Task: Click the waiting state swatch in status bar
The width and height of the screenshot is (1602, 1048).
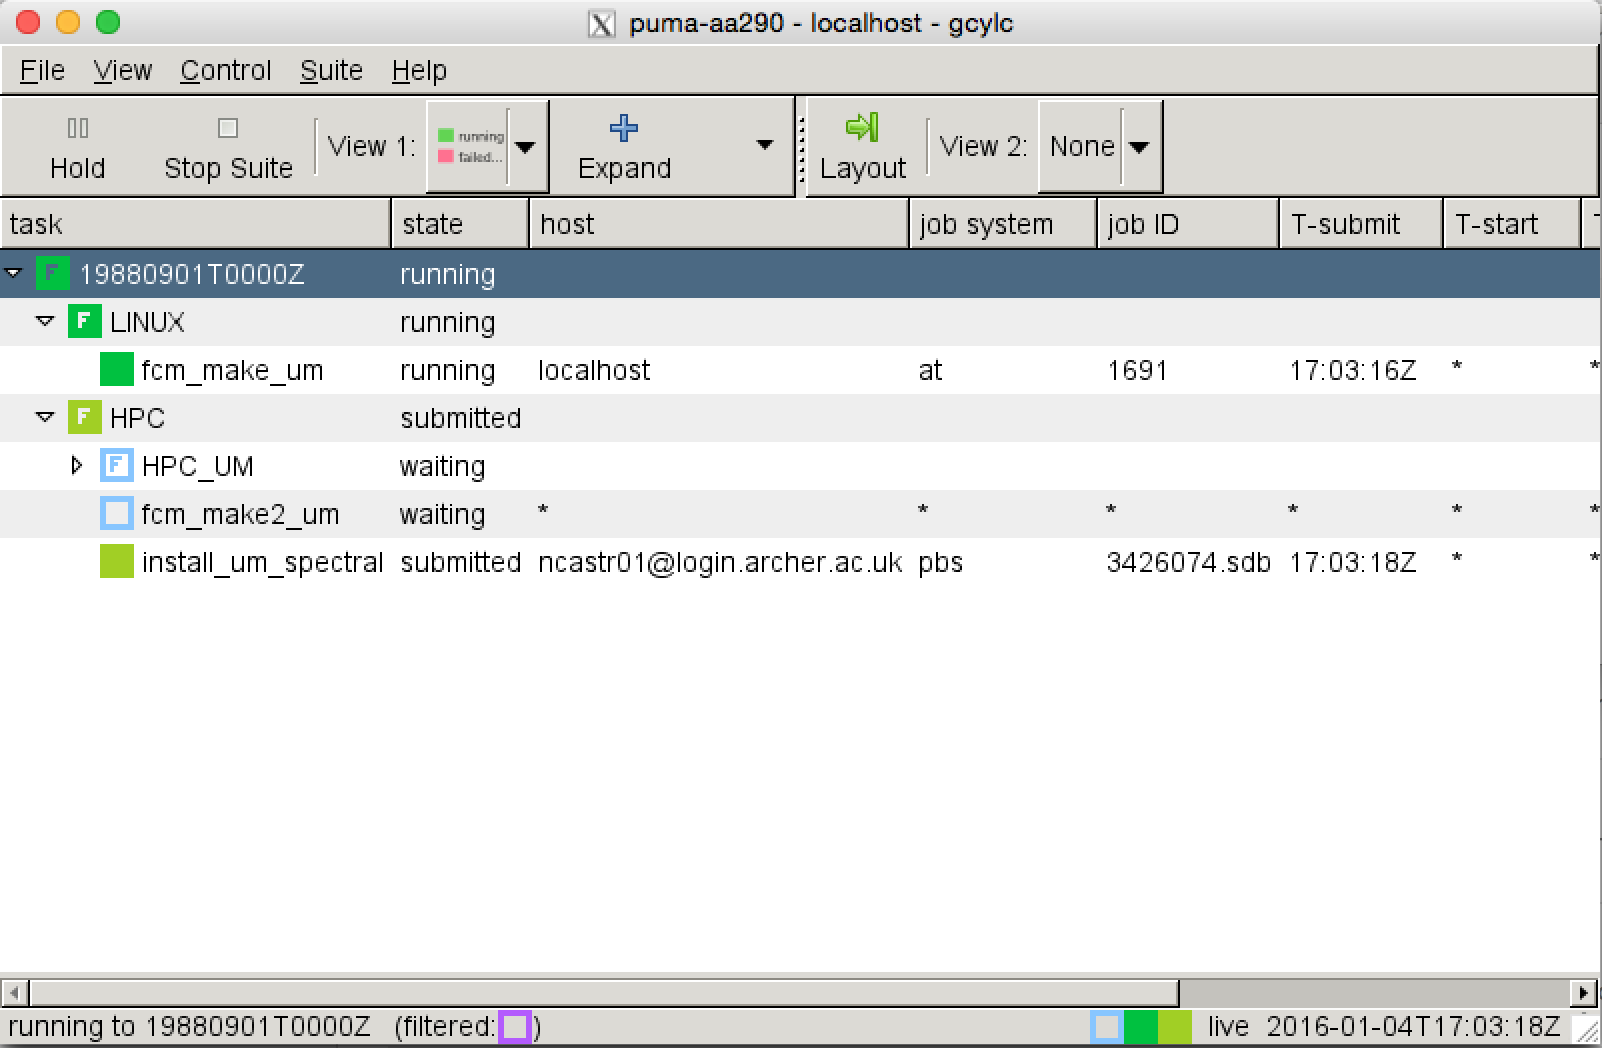Action: (x=1106, y=1027)
